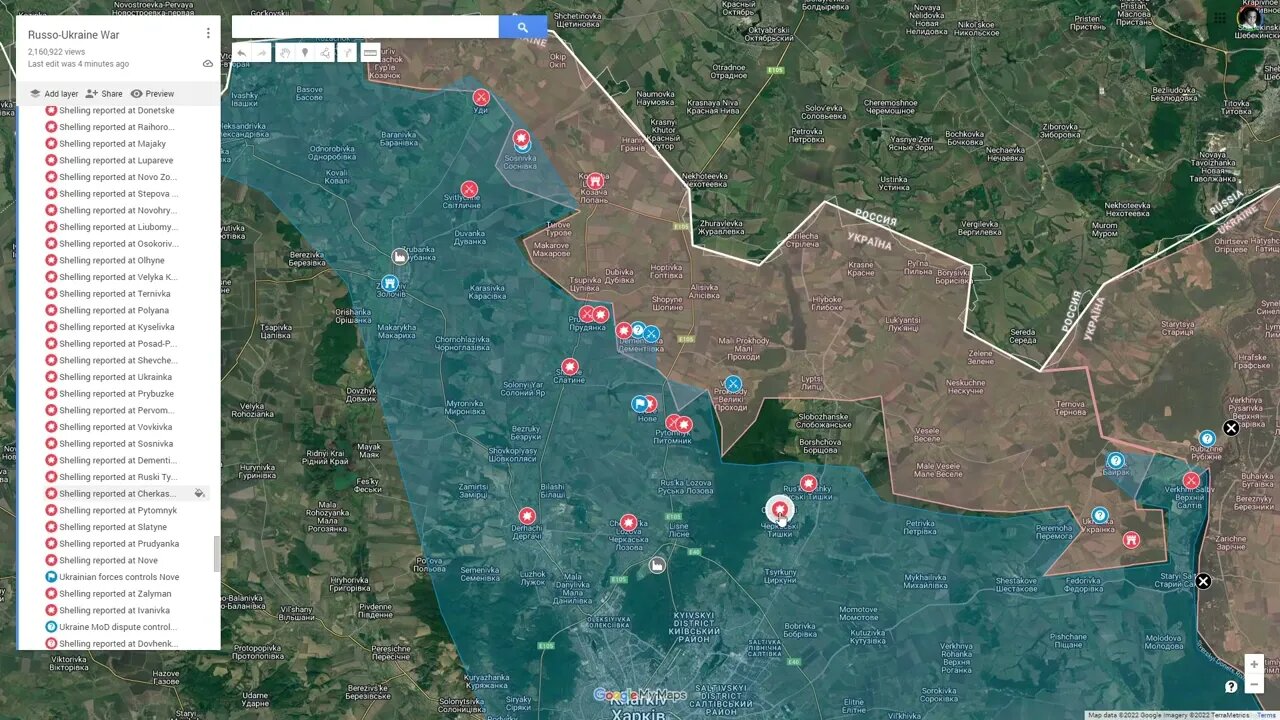The height and width of the screenshot is (720, 1280).
Task: Select the Add directions tool
Action: [348, 53]
